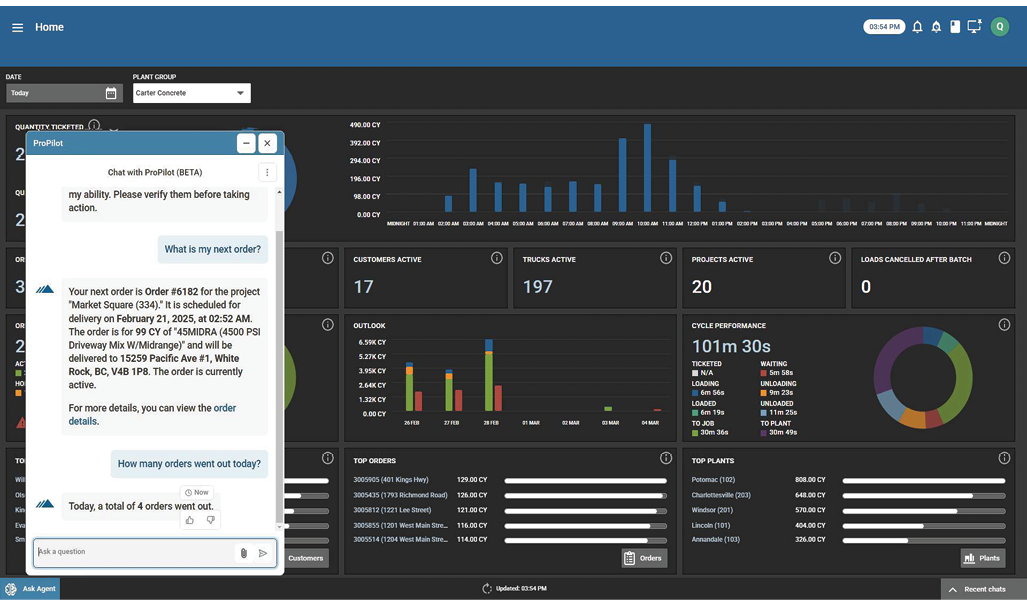Show info for Top Plants card
The width and height of the screenshot is (1027, 600).
pos(1004,458)
